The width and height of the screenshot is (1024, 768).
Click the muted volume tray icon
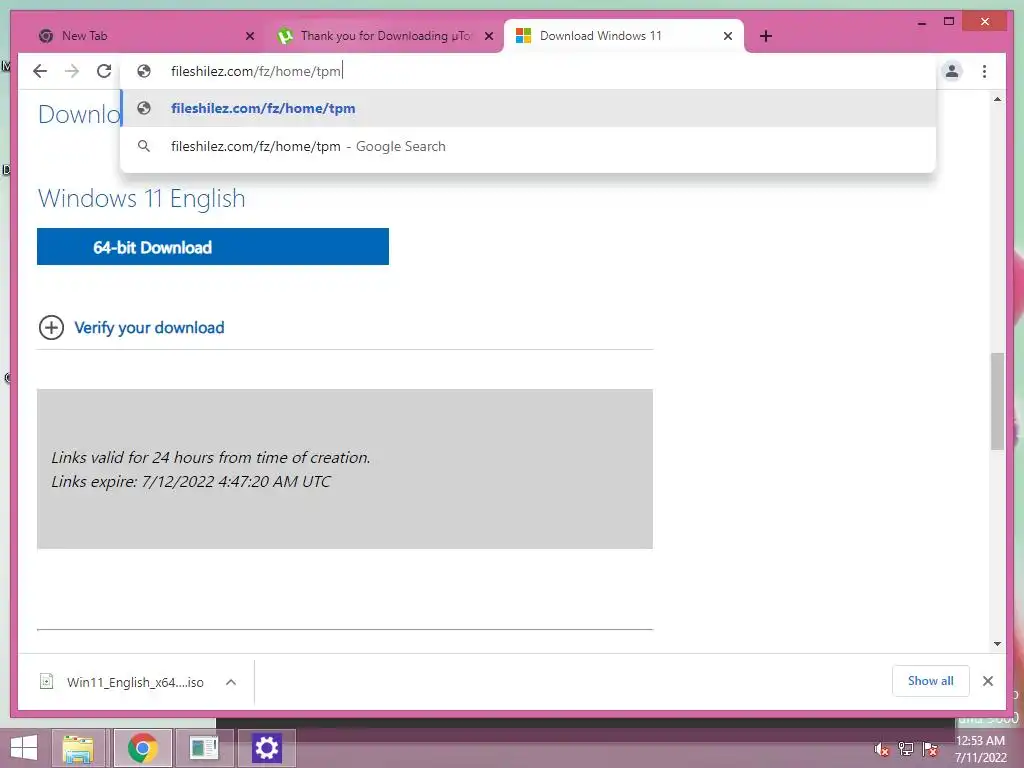(882, 750)
